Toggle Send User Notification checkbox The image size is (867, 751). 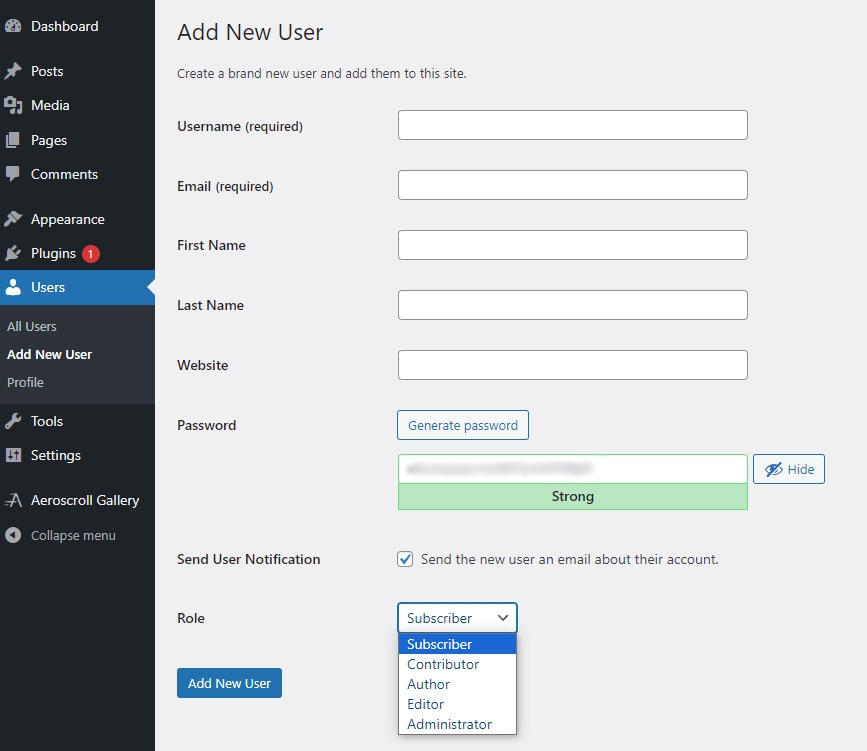[x=405, y=559]
